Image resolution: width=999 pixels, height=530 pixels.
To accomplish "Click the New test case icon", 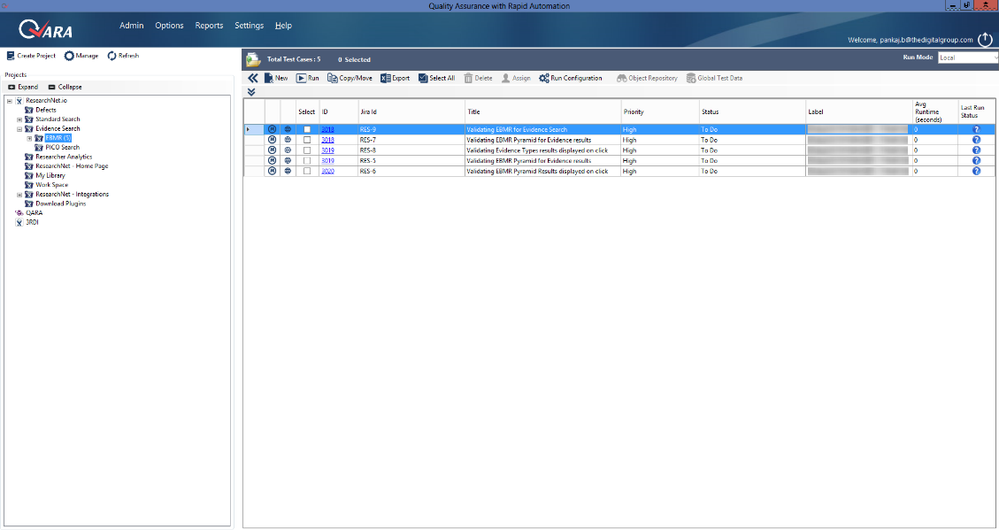I will click(x=269, y=78).
